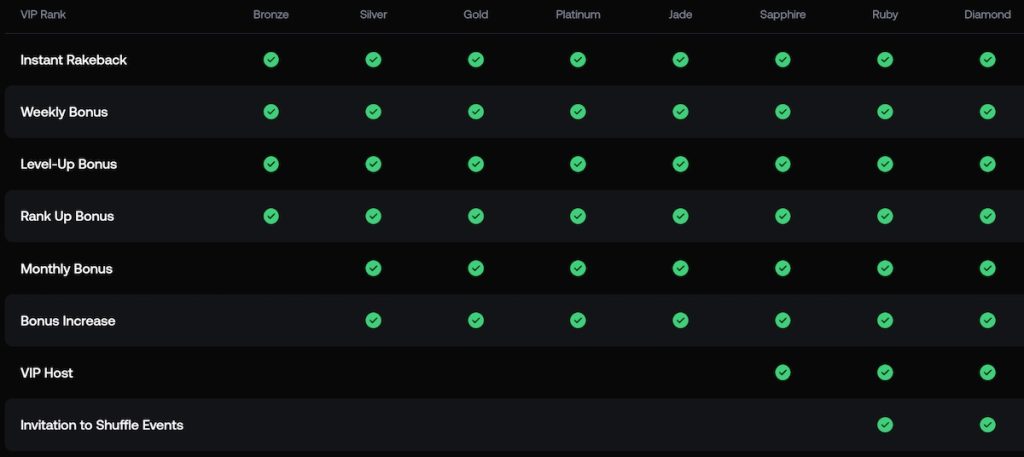Click Silver checkmark in Monthly Bonus row

[x=373, y=268]
